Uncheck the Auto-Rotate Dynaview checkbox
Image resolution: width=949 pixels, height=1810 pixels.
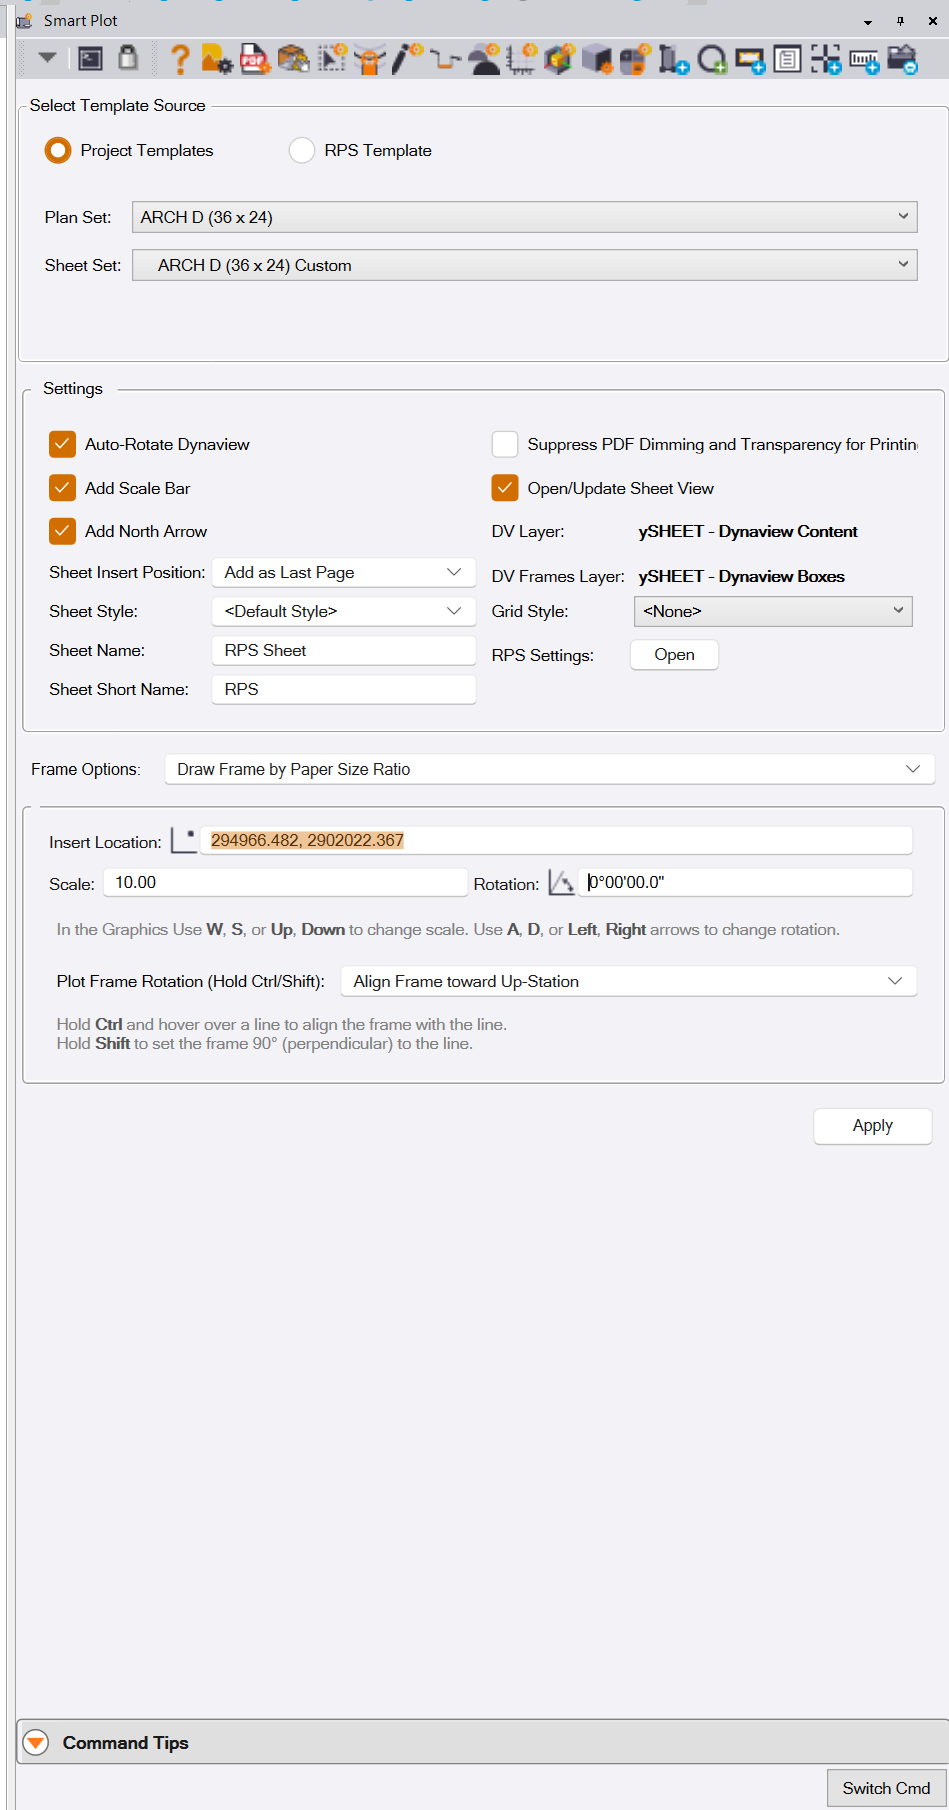pos(63,444)
